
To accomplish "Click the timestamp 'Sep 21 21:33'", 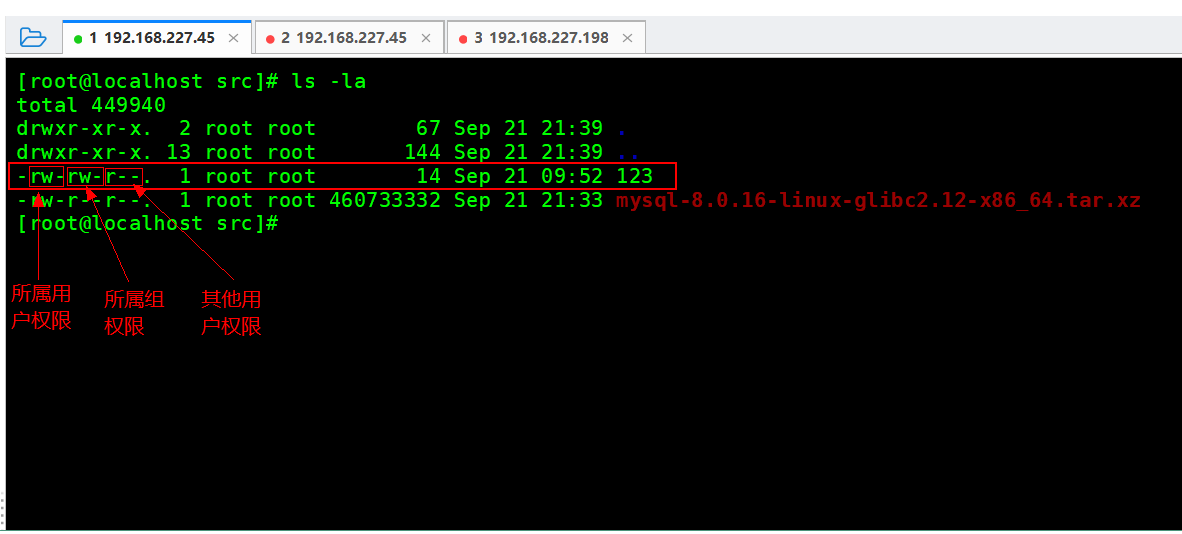I will click(528, 201).
